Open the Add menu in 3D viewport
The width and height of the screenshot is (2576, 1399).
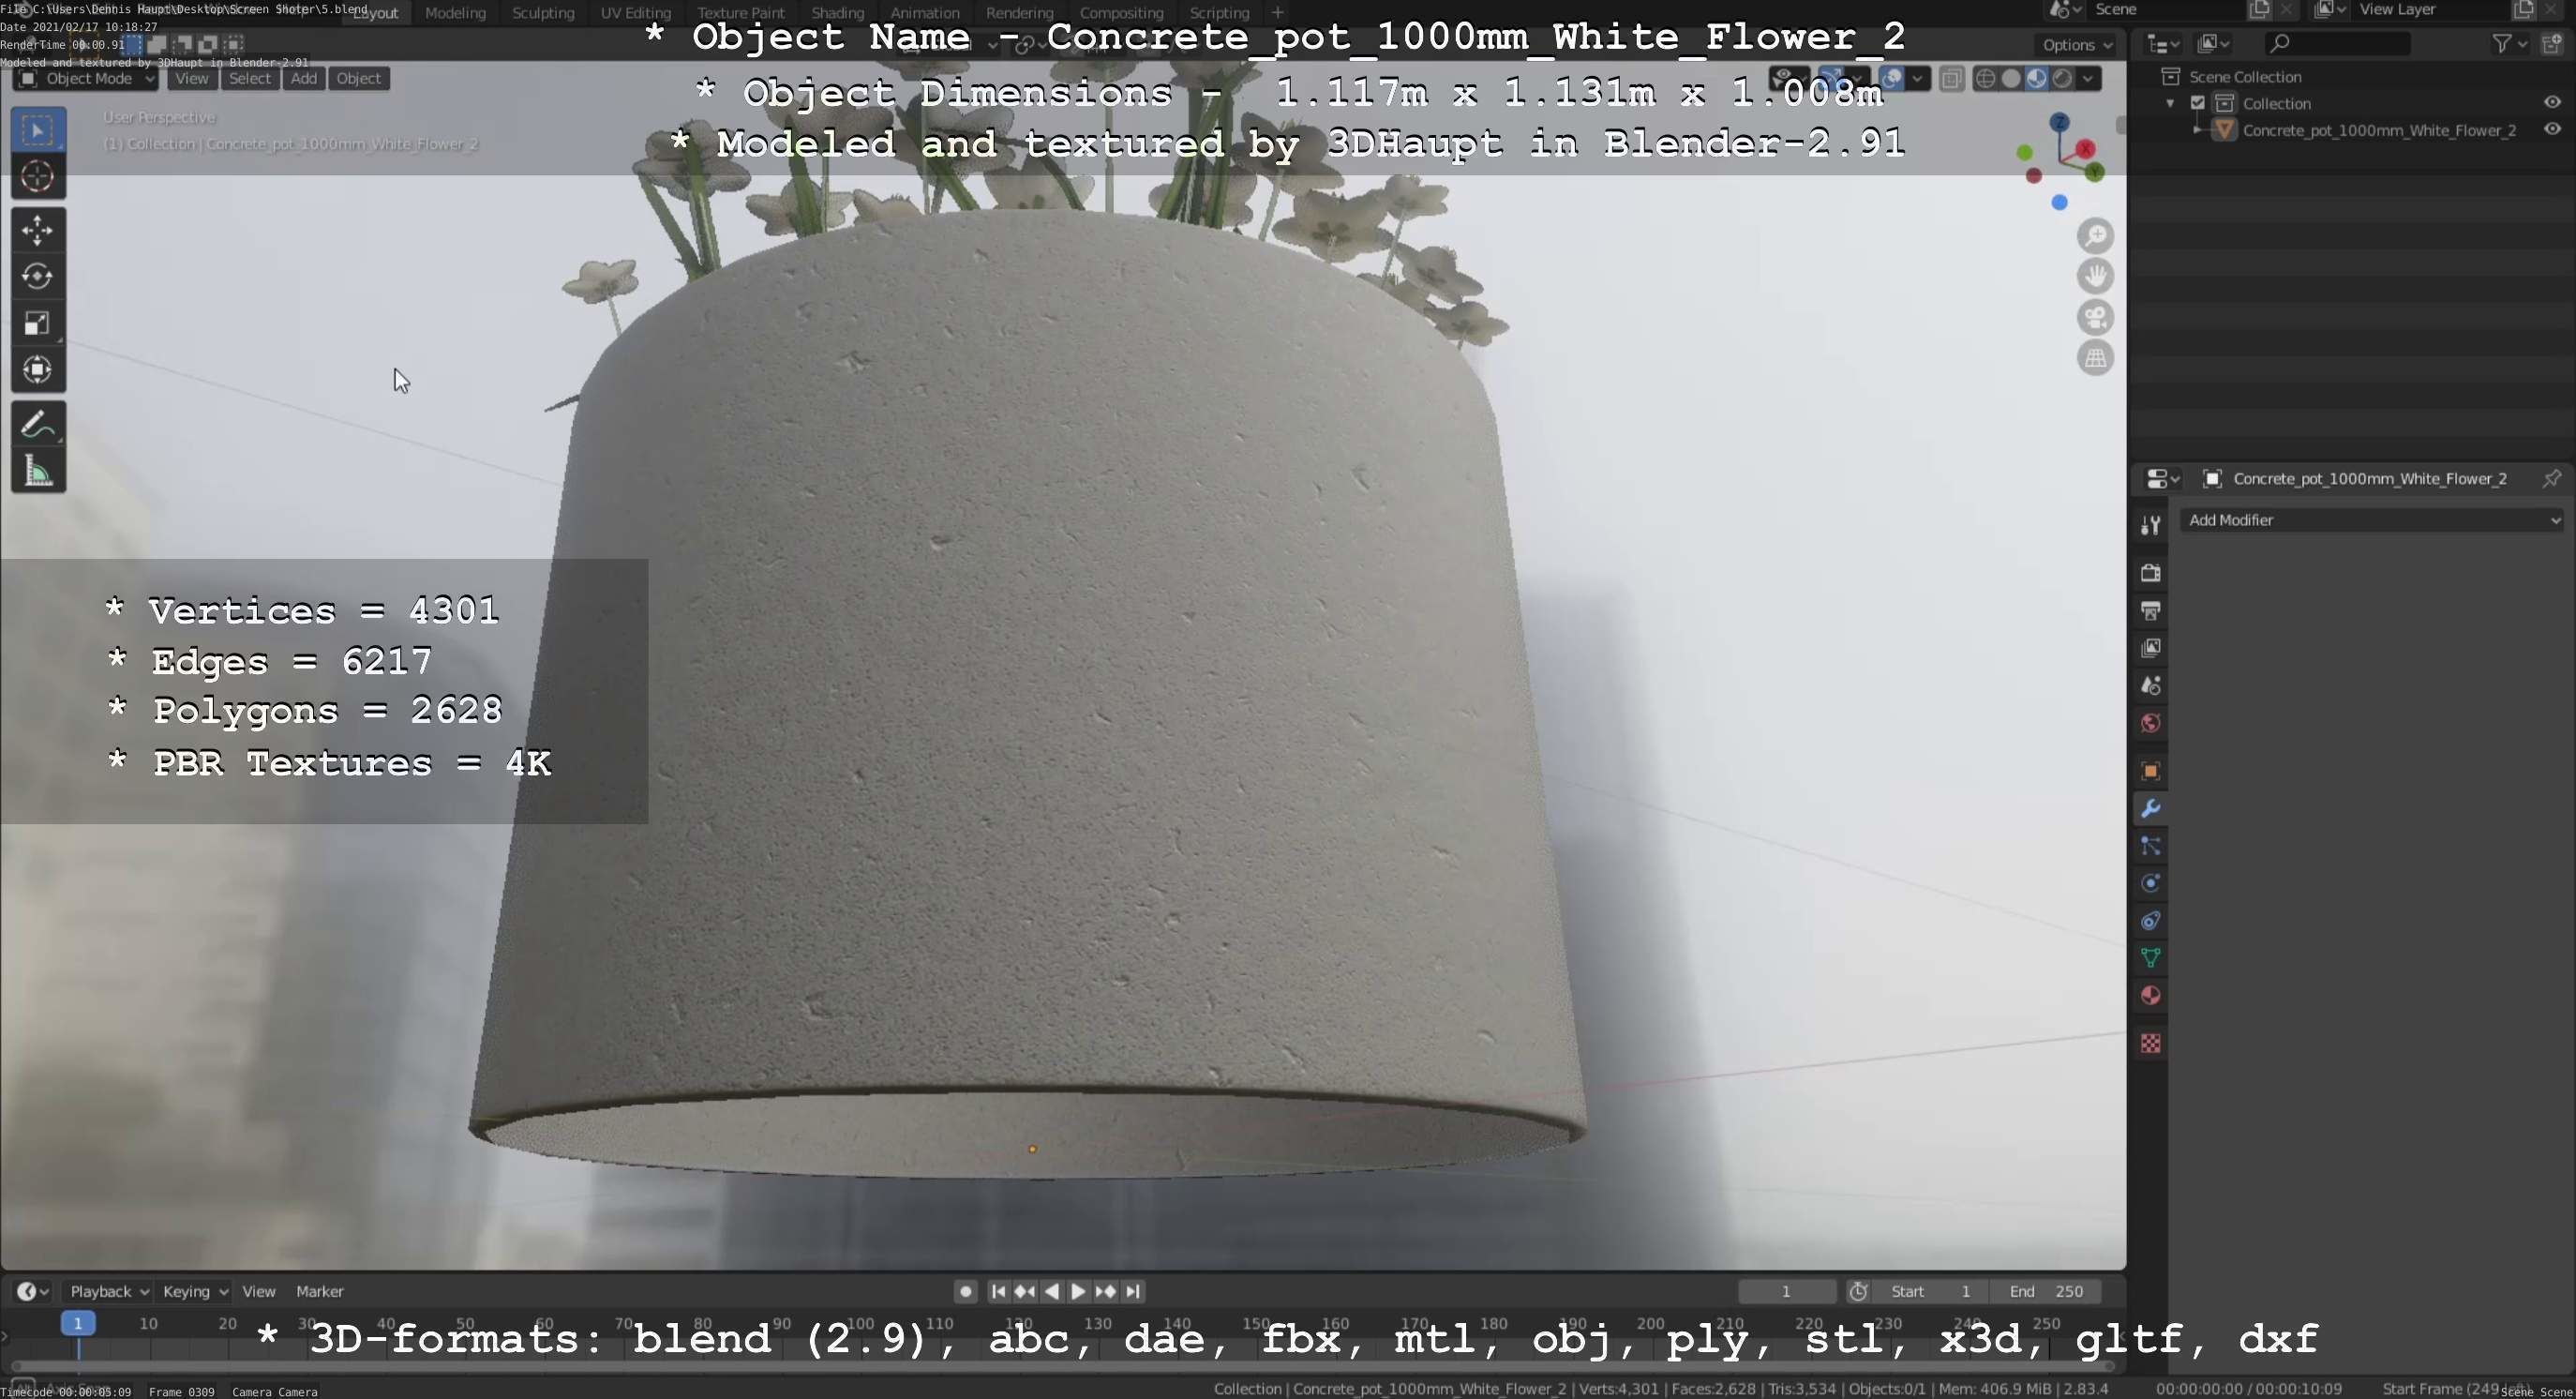pos(304,78)
